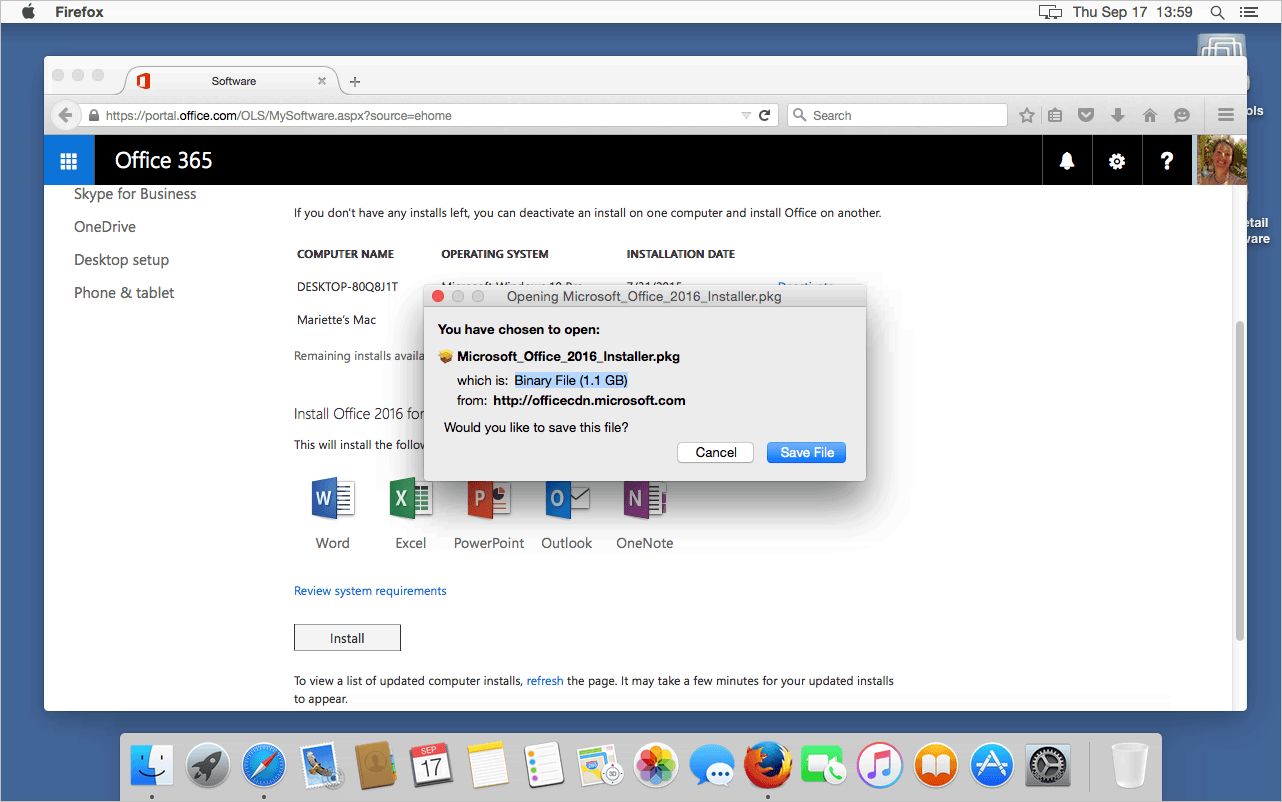Screen dimensions: 1282x802
Task: Open Office 365 notifications bell
Action: click(1067, 160)
